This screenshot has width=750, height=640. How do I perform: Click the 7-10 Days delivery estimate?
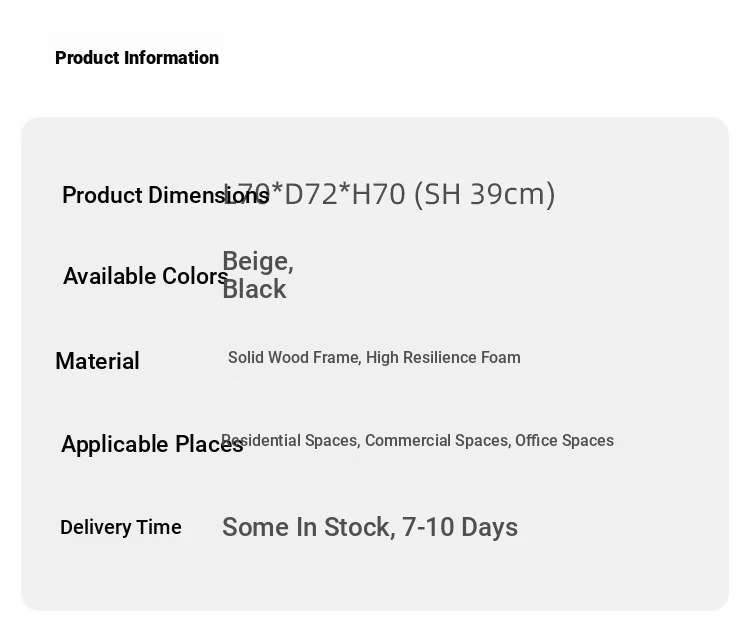(460, 527)
